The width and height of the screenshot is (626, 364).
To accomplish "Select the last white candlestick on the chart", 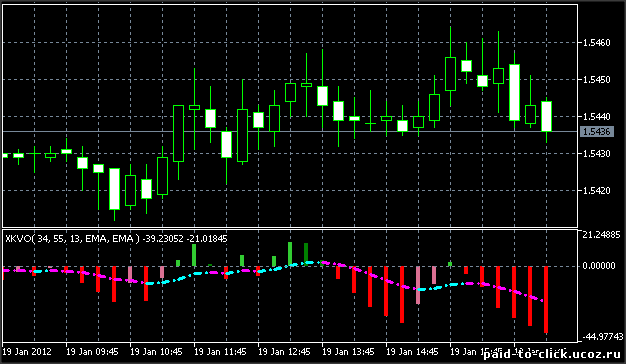I will click(x=547, y=116).
